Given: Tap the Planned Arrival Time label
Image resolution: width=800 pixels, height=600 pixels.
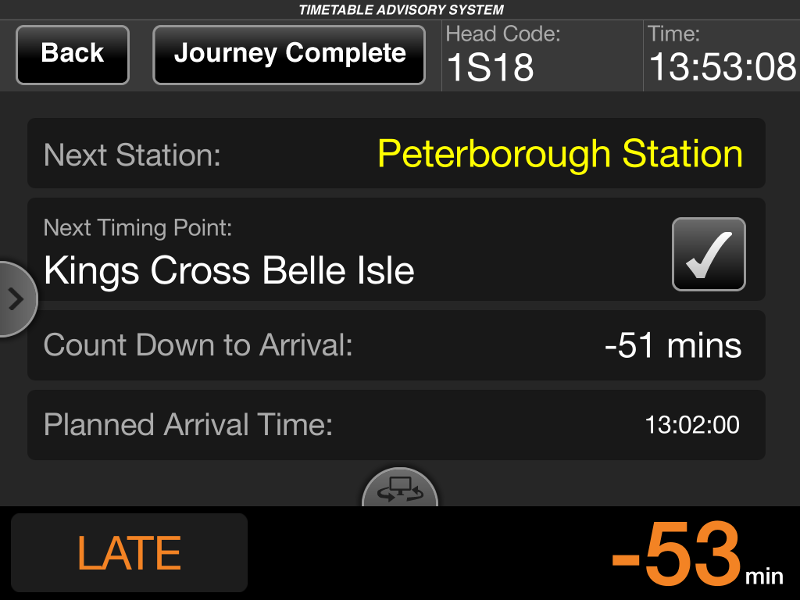Looking at the screenshot, I should [x=188, y=425].
